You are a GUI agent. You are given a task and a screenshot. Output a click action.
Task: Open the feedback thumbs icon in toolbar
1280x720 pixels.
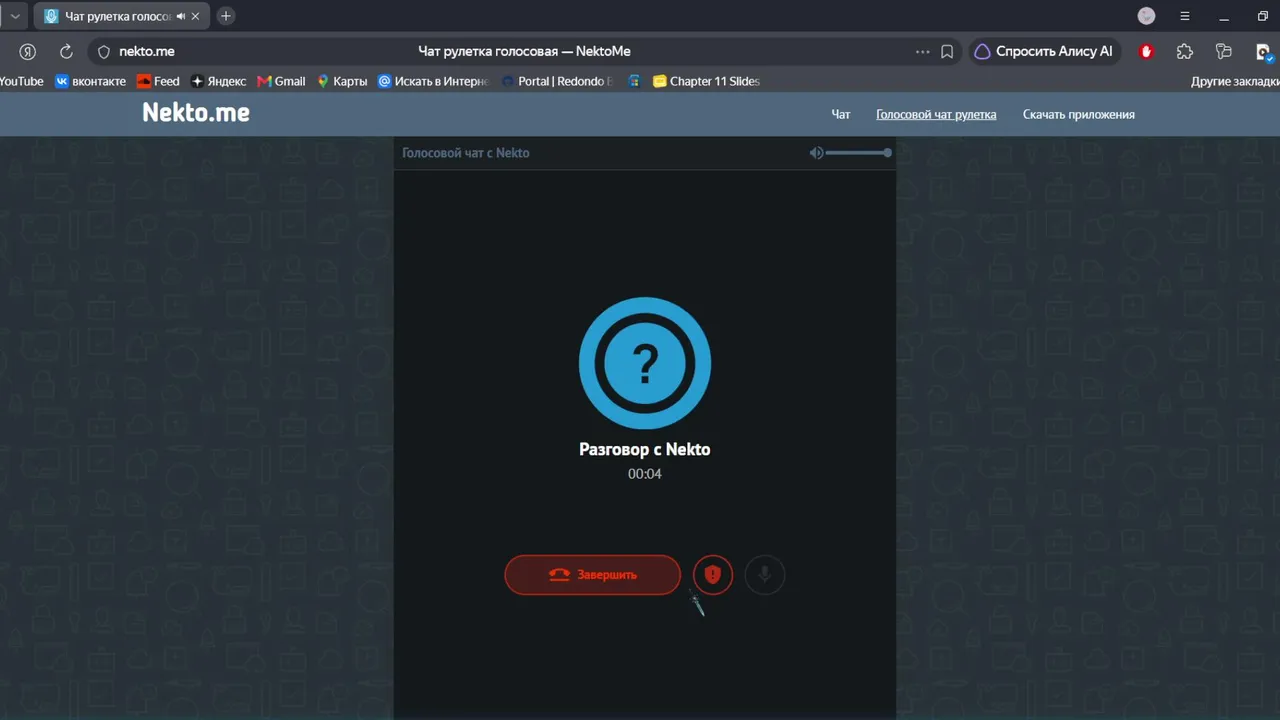[x=1223, y=51]
